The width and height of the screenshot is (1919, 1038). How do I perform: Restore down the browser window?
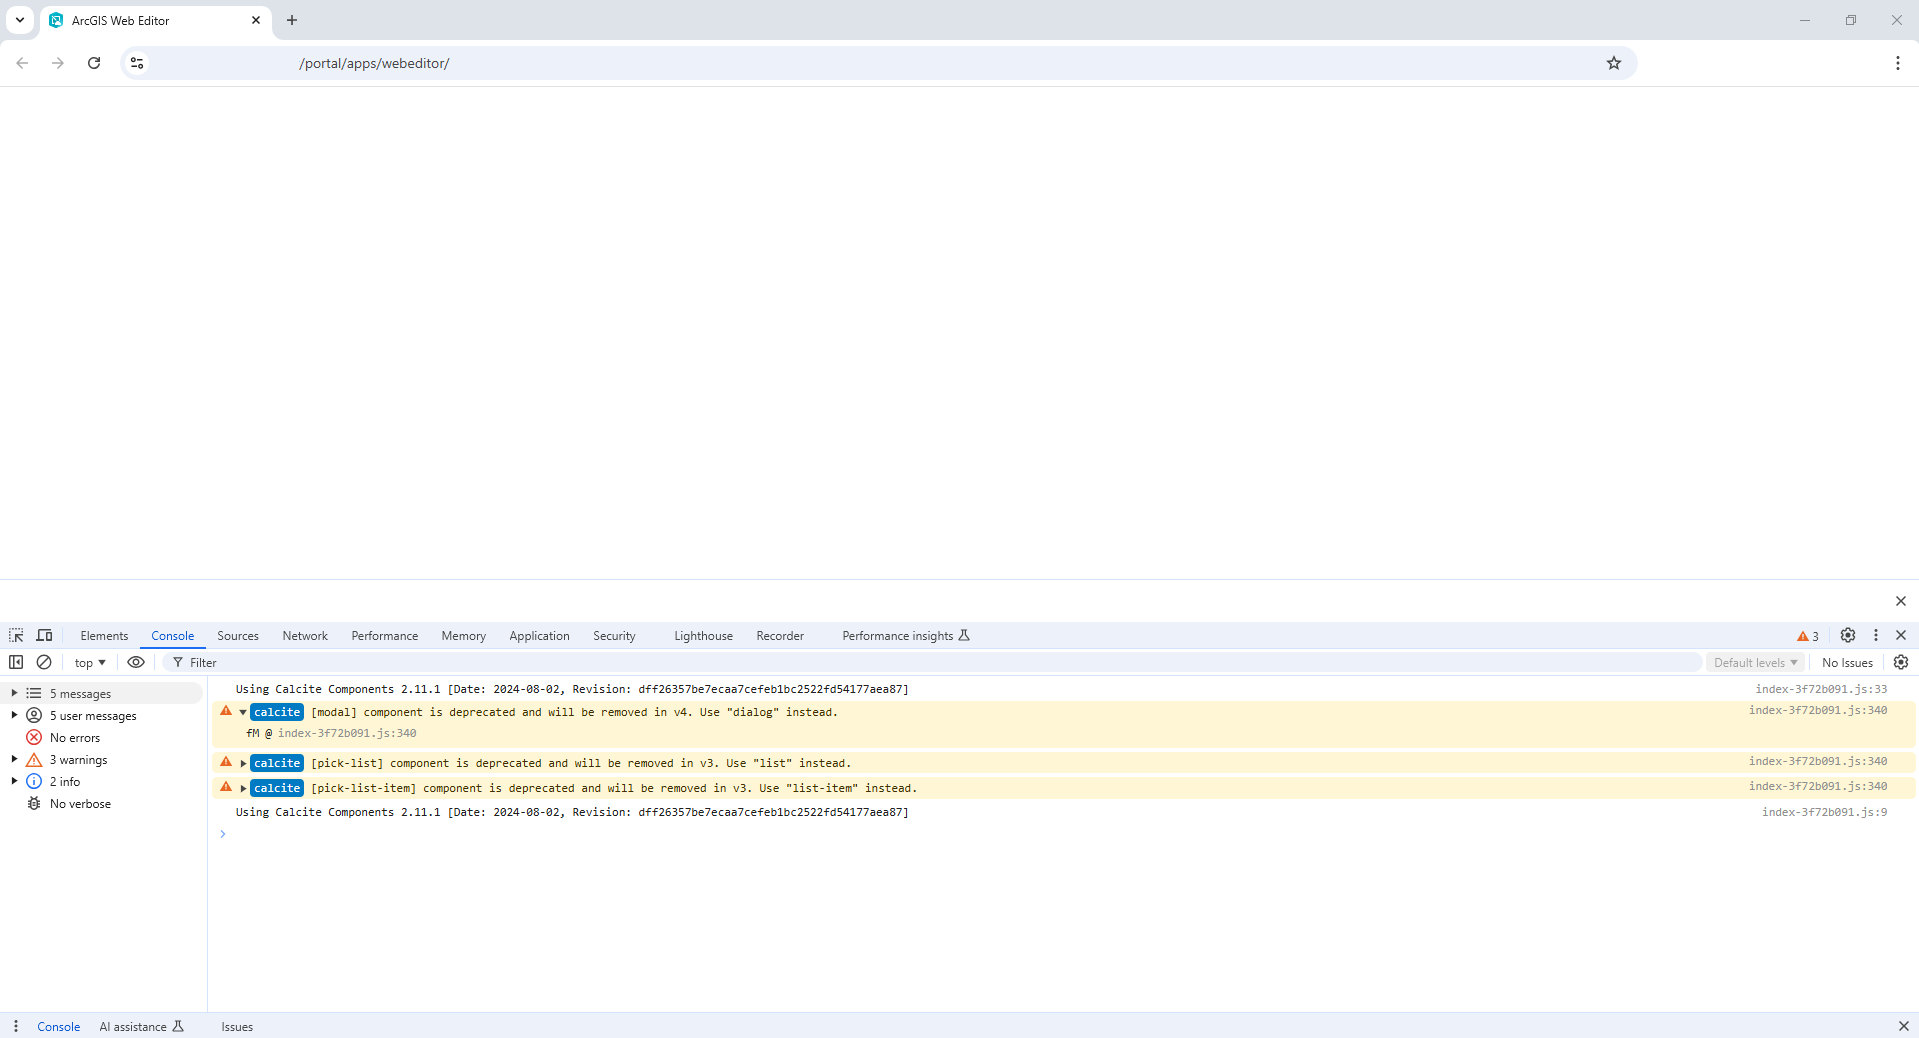pyautogui.click(x=1851, y=20)
